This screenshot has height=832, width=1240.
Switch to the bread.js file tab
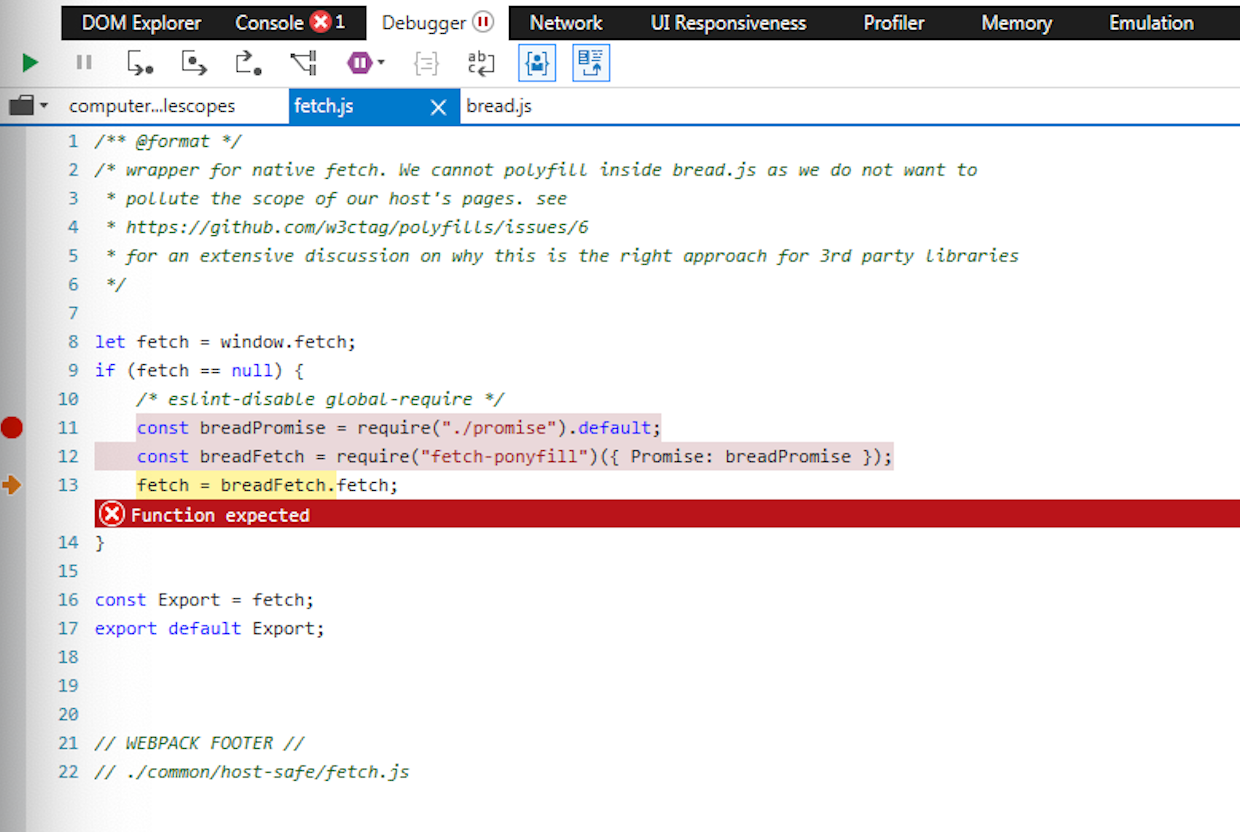click(x=499, y=106)
